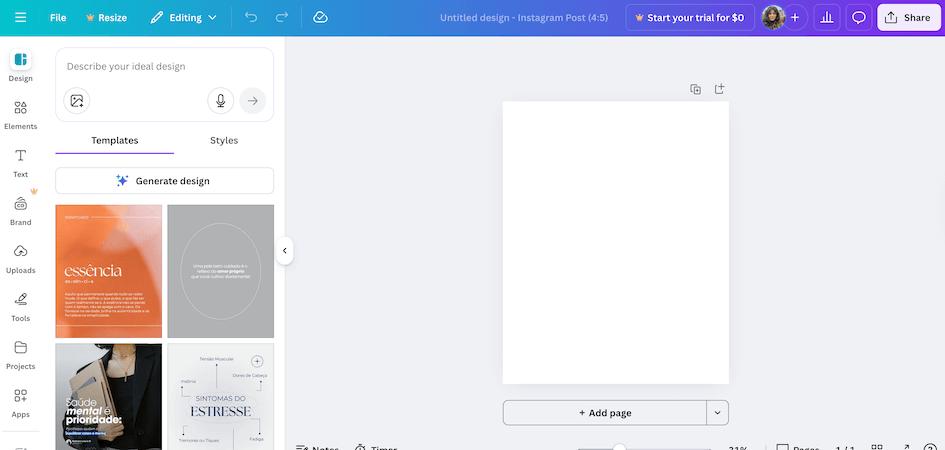Attach an image to the prompt

point(77,101)
